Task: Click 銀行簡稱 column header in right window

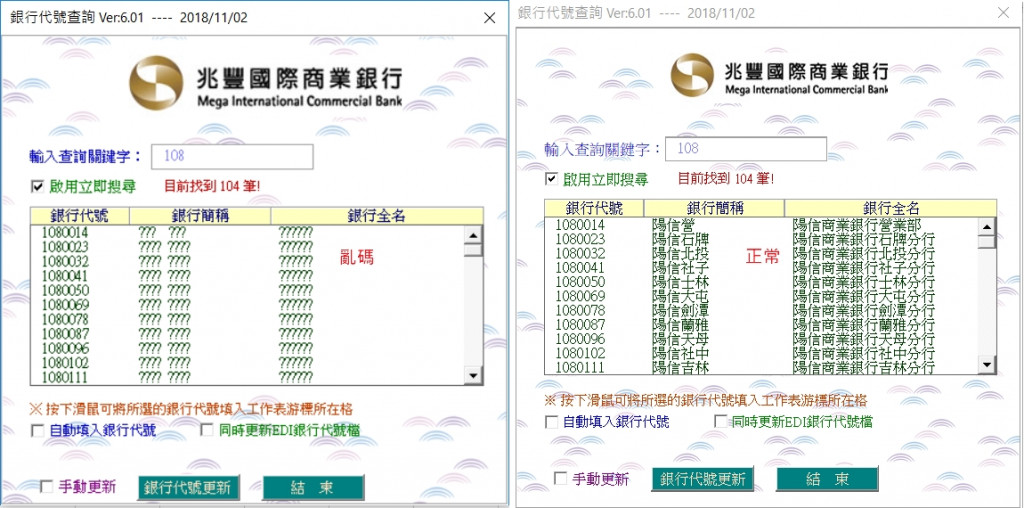Action: [714, 208]
